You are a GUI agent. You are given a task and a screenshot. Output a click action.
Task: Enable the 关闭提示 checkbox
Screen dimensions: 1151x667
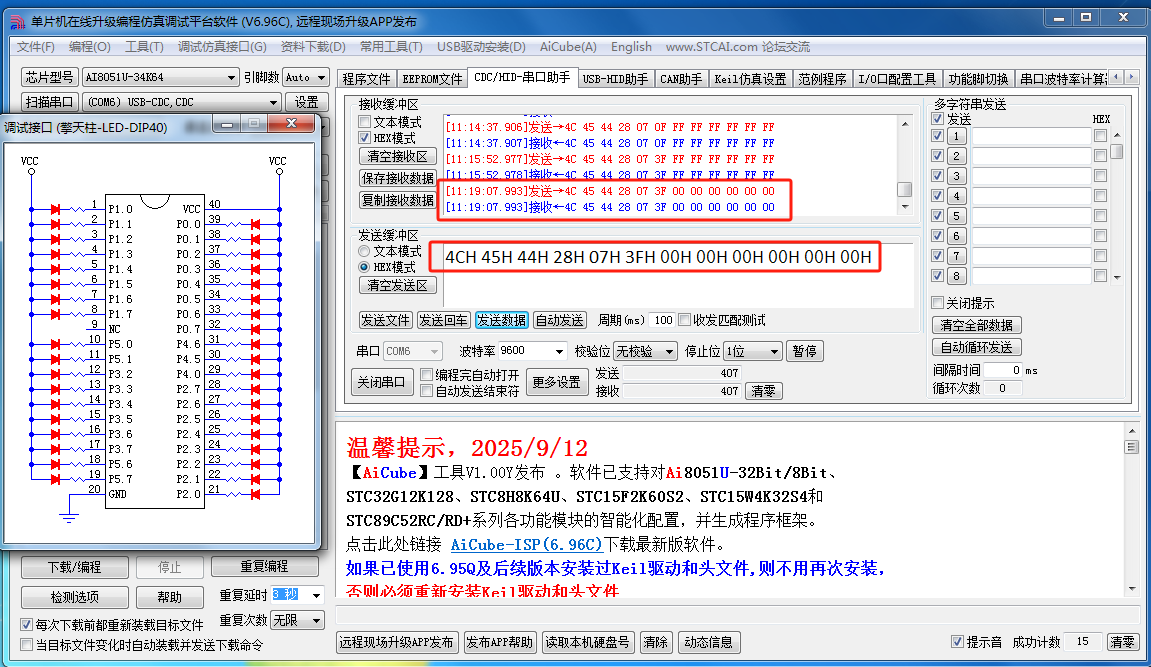tap(938, 303)
